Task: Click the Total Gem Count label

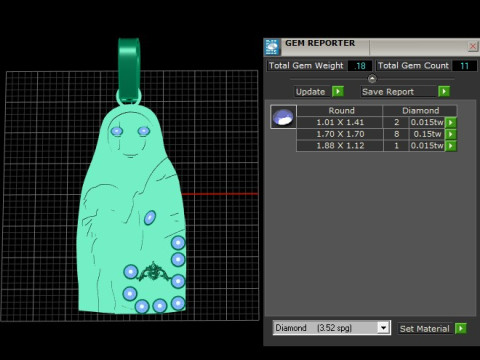Action: coord(413,66)
